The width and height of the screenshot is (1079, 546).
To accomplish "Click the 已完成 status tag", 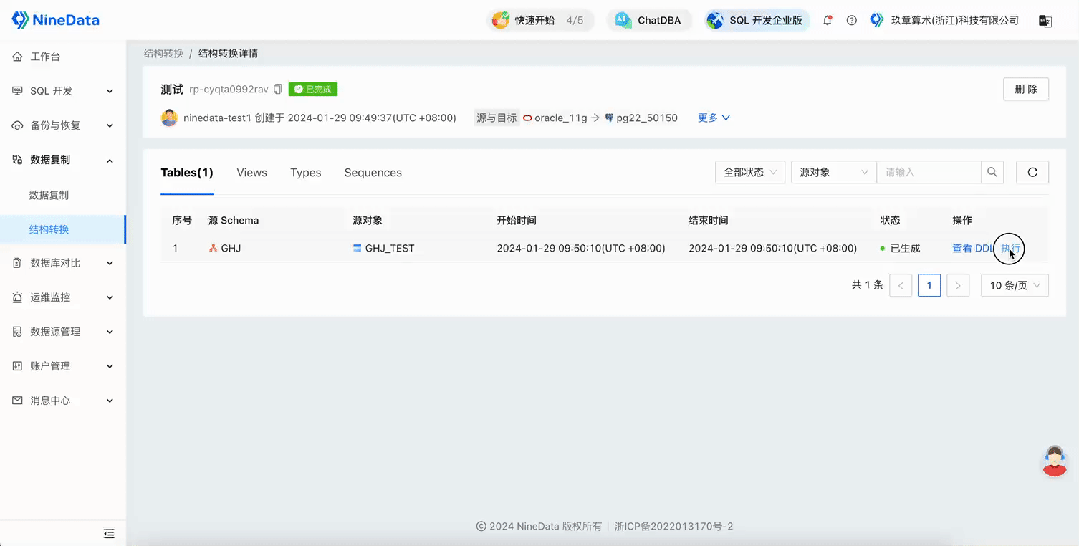I will tap(312, 90).
